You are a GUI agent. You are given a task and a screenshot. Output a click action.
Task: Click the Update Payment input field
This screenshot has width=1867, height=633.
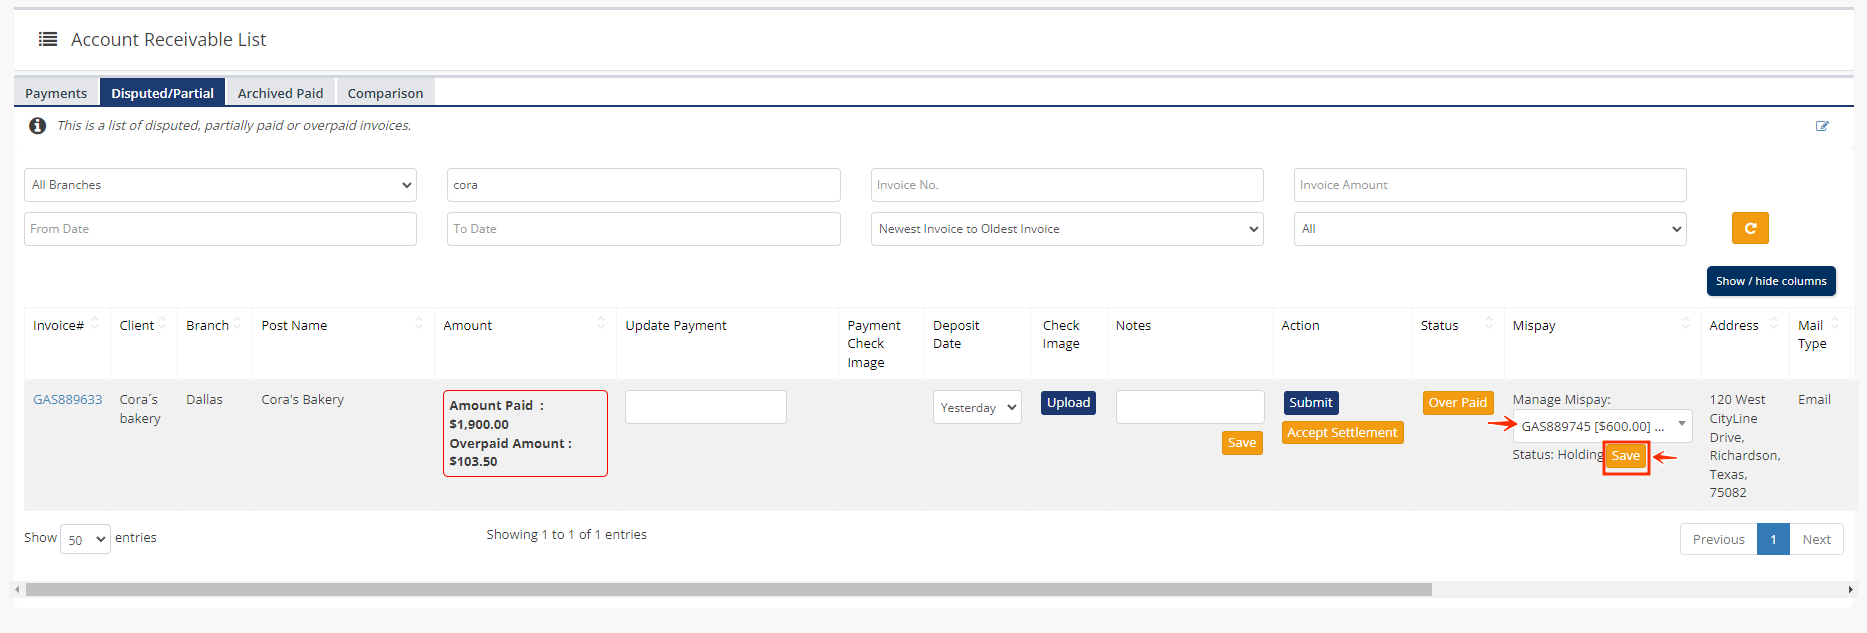(705, 407)
